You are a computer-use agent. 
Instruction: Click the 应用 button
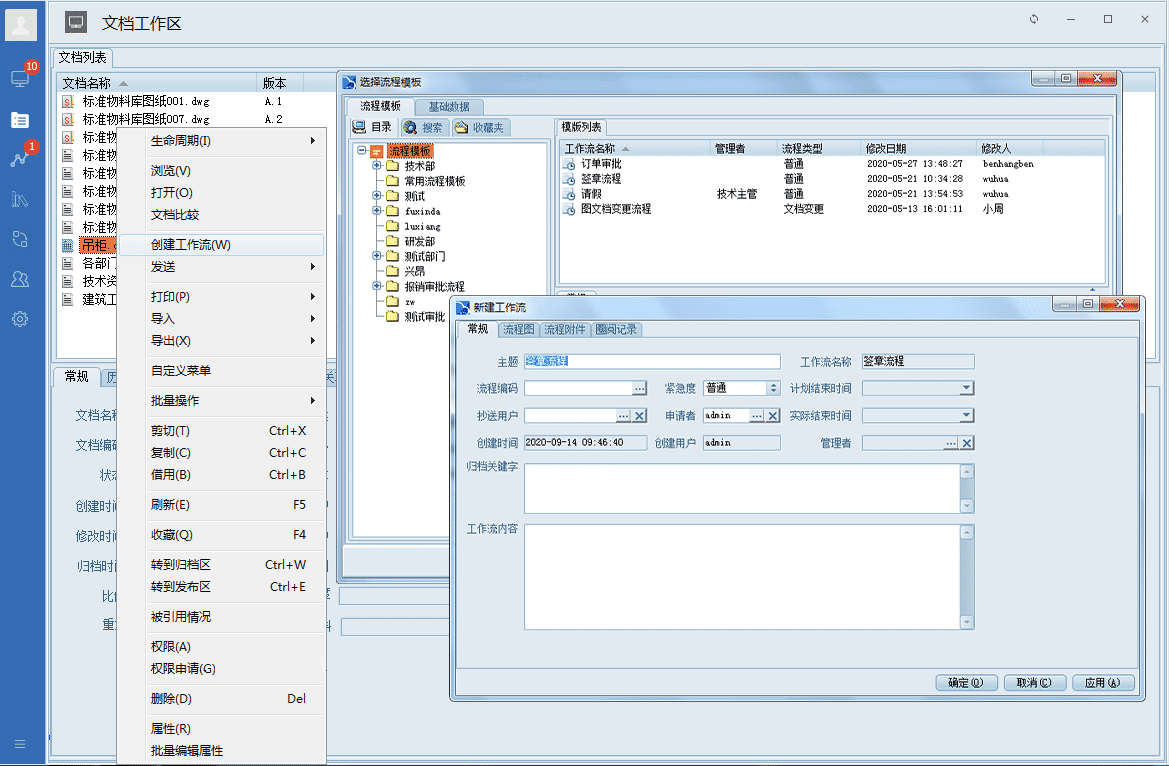click(x=1103, y=683)
